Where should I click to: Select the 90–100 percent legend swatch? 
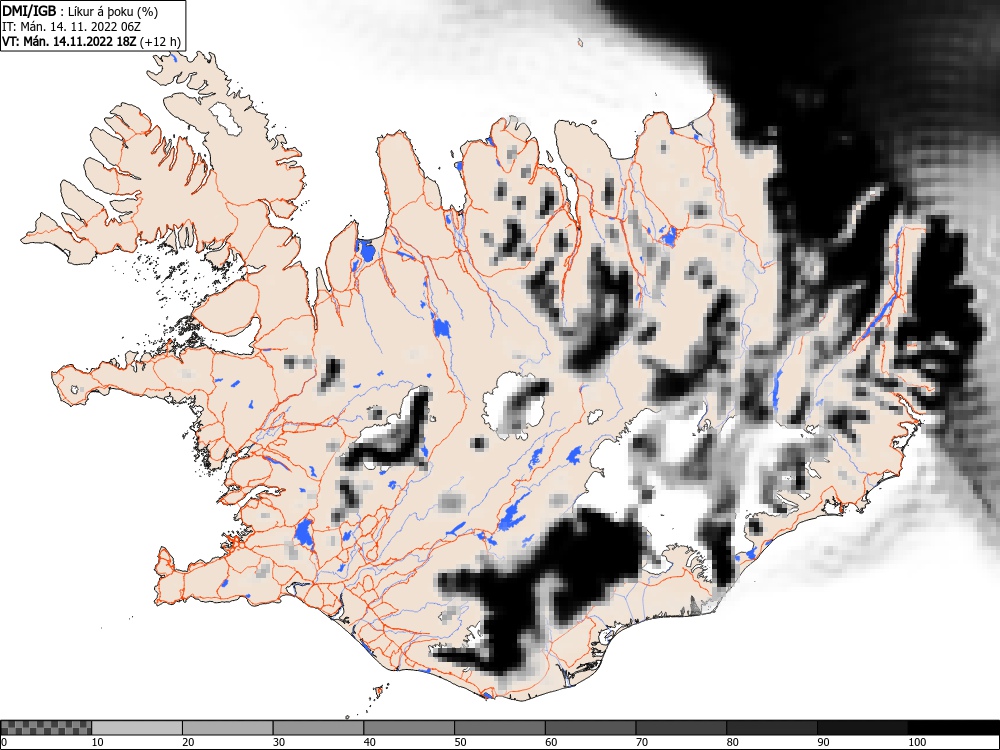(862, 728)
